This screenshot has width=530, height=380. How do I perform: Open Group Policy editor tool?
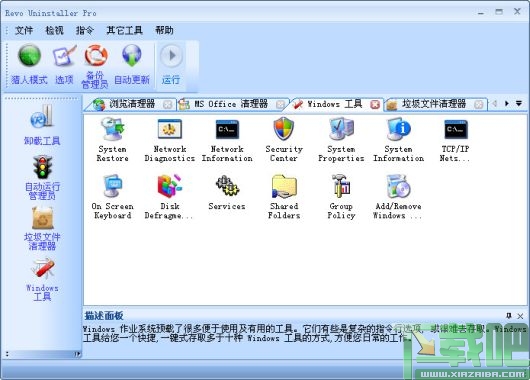tap(341, 197)
